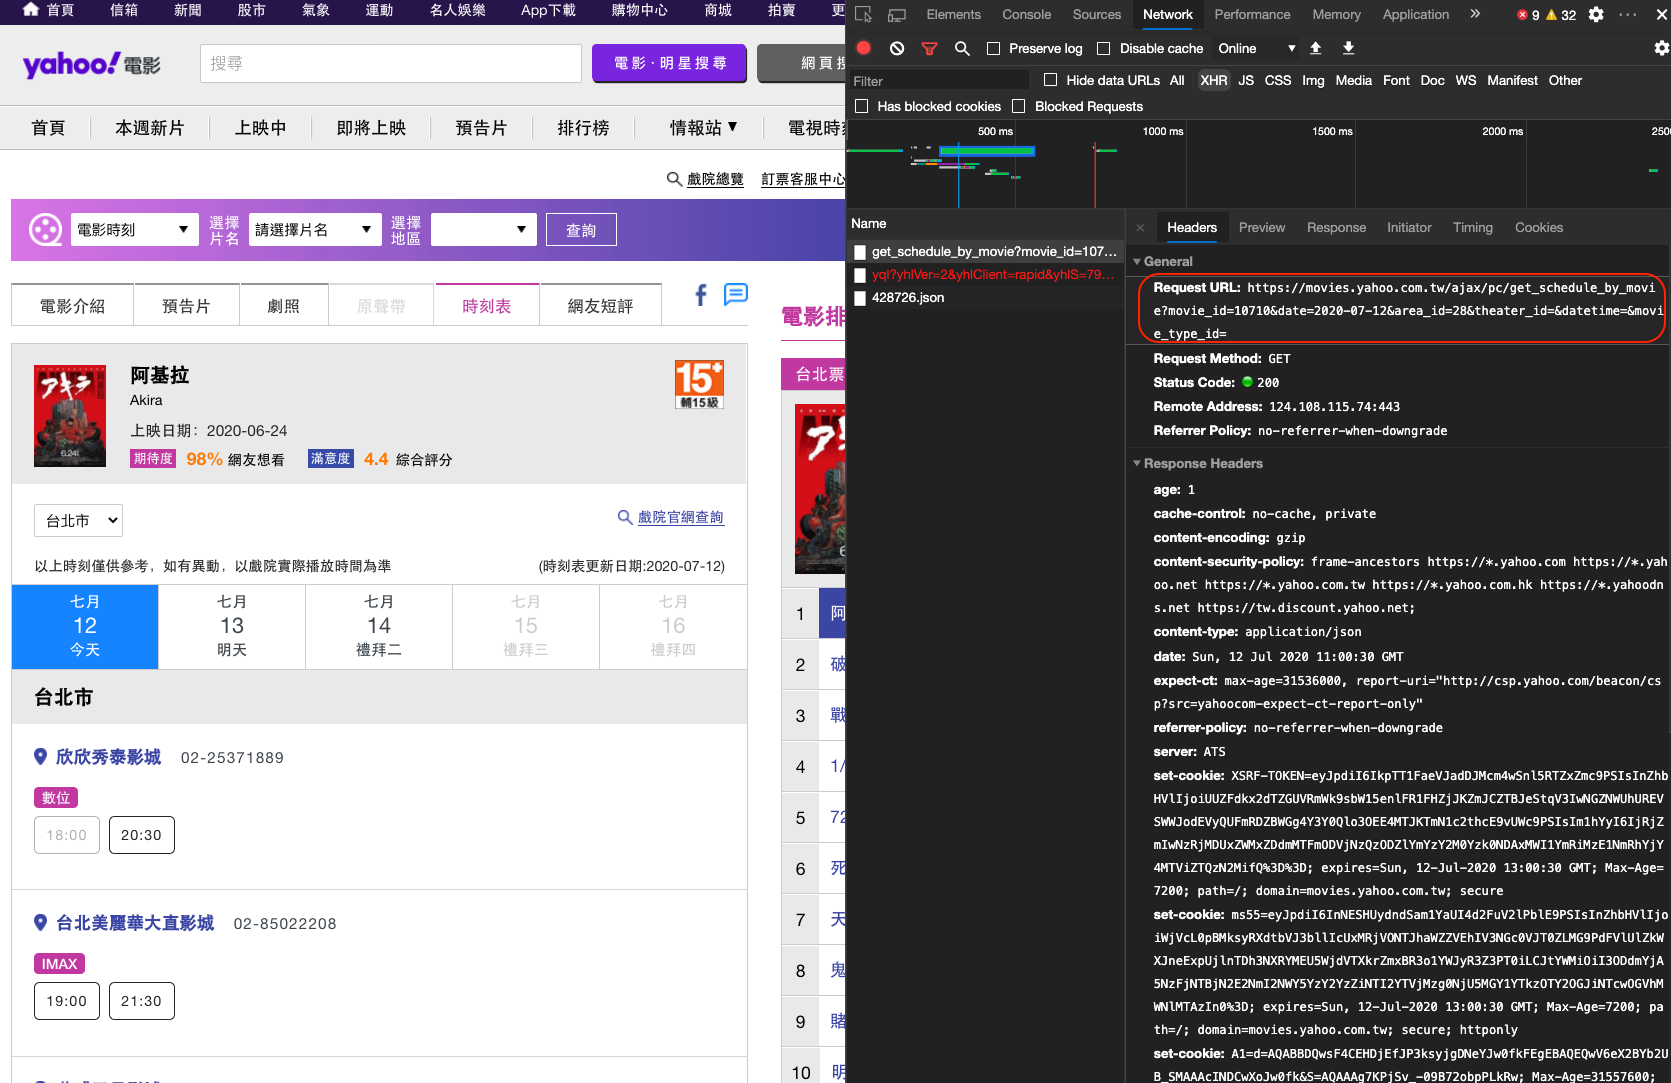Open the 請選擇片名 dropdown
The width and height of the screenshot is (1671, 1083).
coord(315,230)
